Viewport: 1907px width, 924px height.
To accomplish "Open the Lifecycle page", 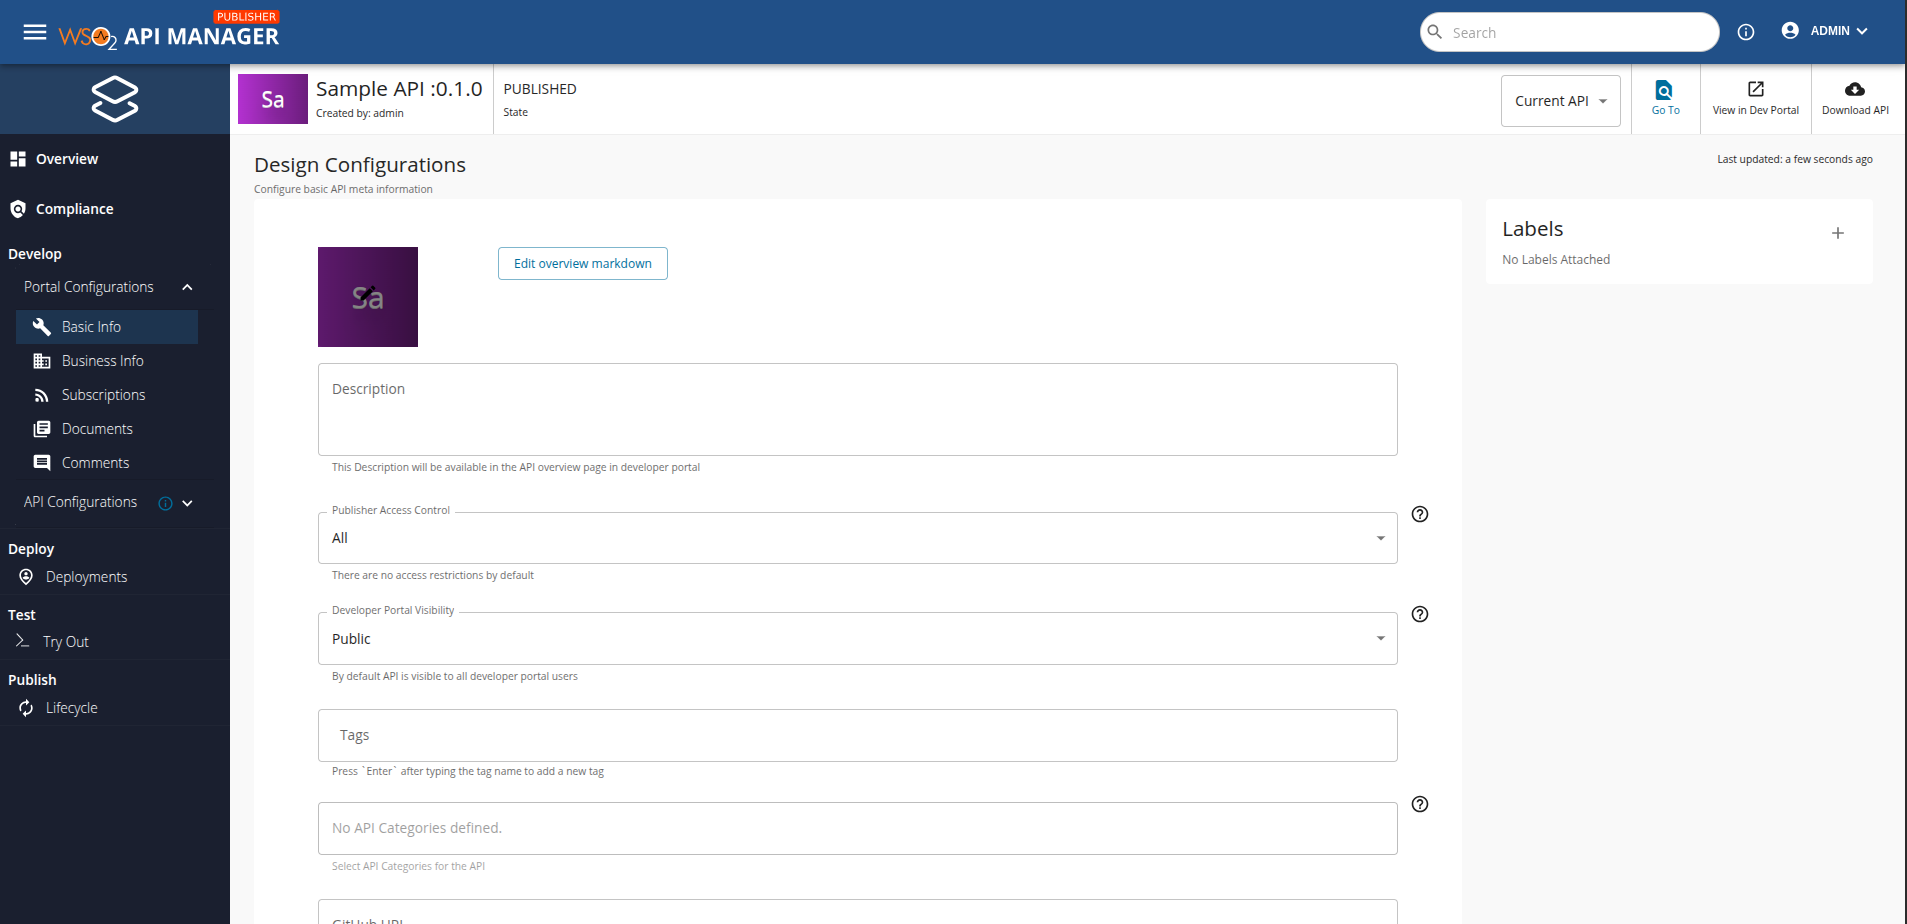I will tap(71, 708).
